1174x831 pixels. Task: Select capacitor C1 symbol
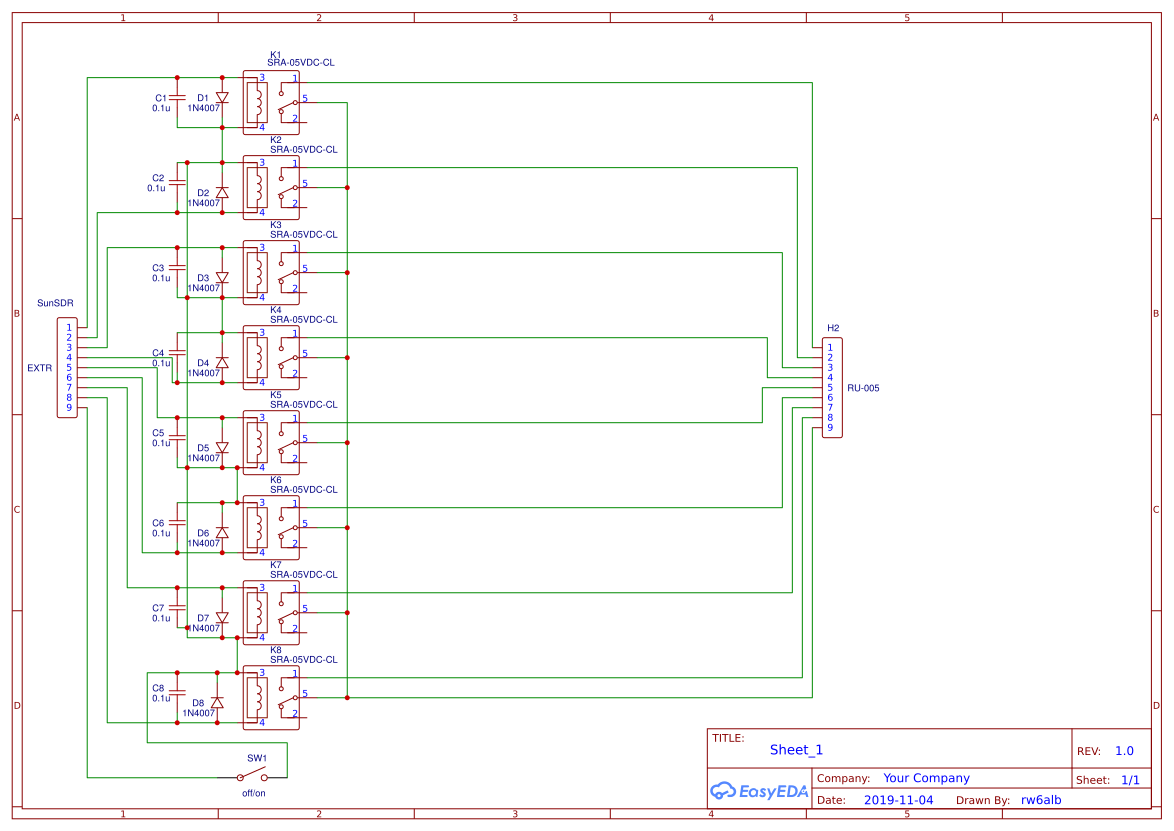click(x=177, y=98)
